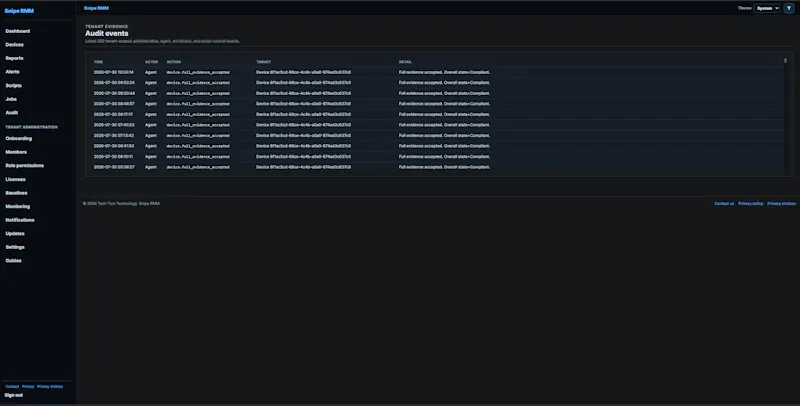Click the sidebar Privacy choices link

coord(50,387)
